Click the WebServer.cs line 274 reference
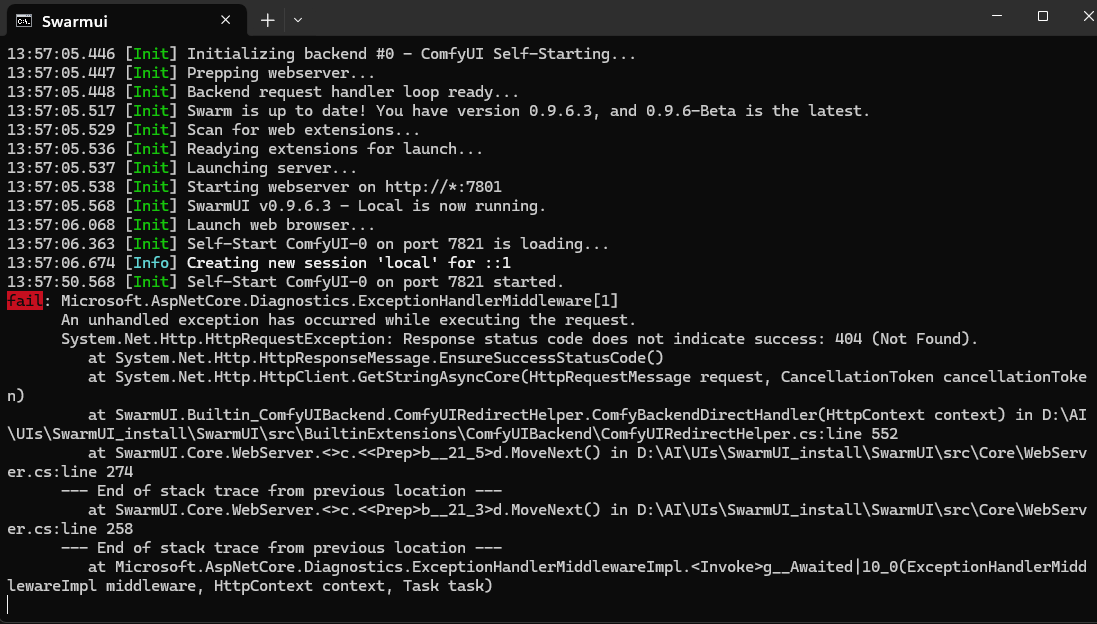This screenshot has width=1097, height=624. pyautogui.click(x=70, y=471)
